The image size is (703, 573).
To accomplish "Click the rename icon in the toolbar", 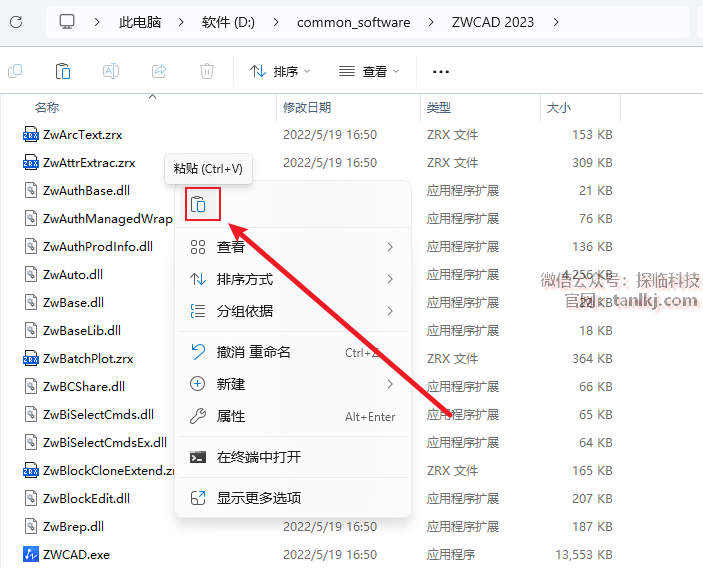I will pyautogui.click(x=111, y=71).
